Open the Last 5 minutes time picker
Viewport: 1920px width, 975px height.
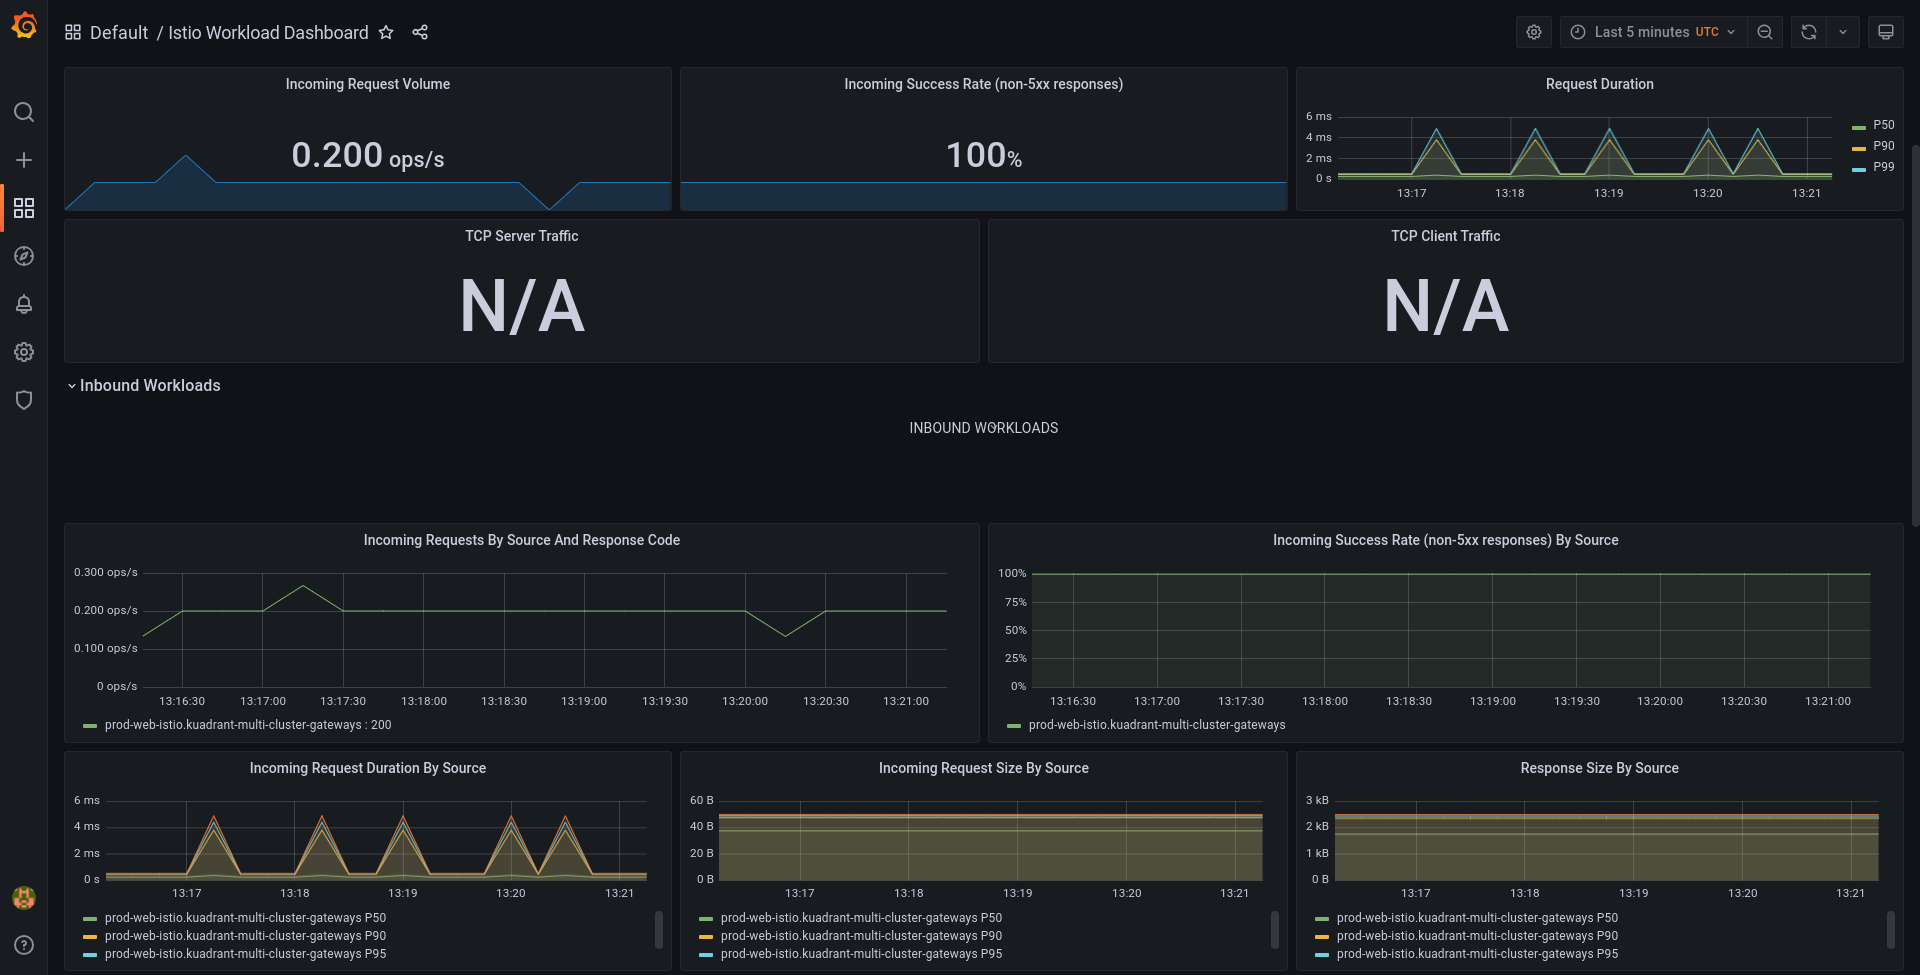[x=1653, y=32]
